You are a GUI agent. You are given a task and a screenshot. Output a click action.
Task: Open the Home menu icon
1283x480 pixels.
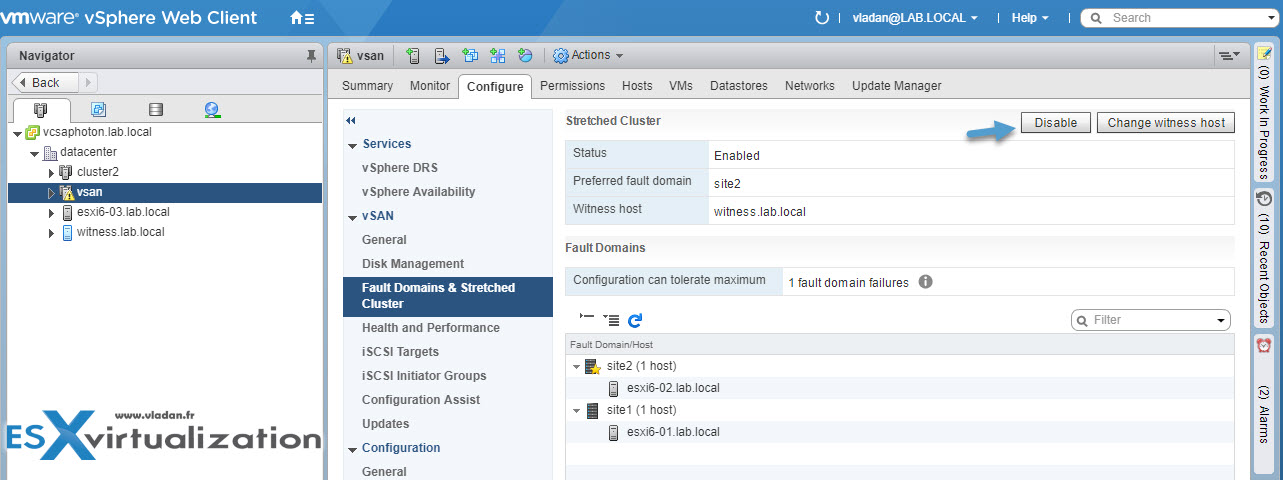(x=302, y=18)
